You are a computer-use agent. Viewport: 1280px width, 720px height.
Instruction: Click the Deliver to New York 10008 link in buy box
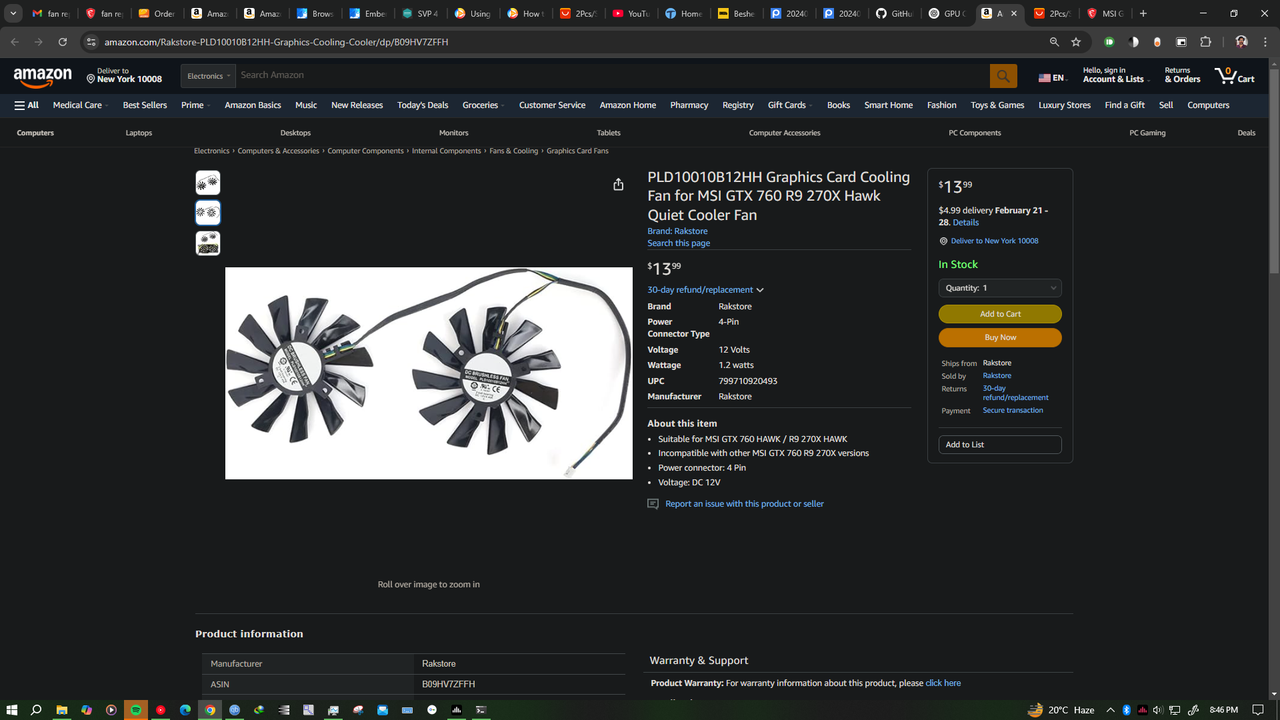(994, 241)
